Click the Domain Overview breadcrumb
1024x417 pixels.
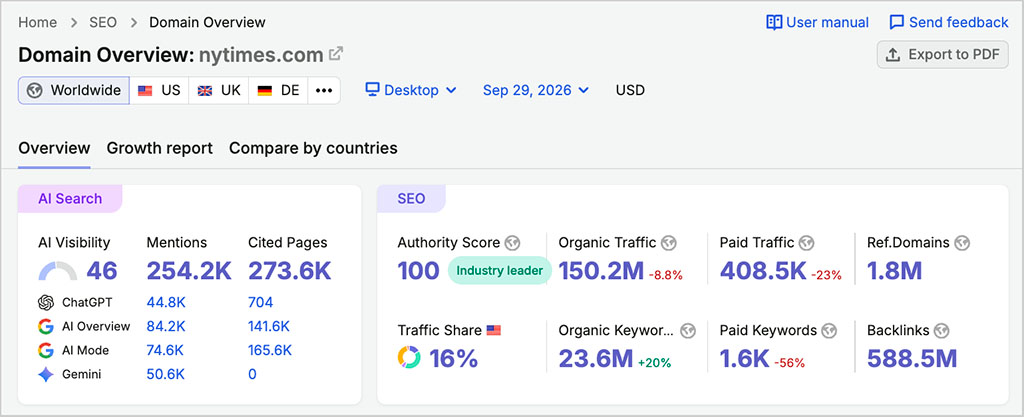208,22
